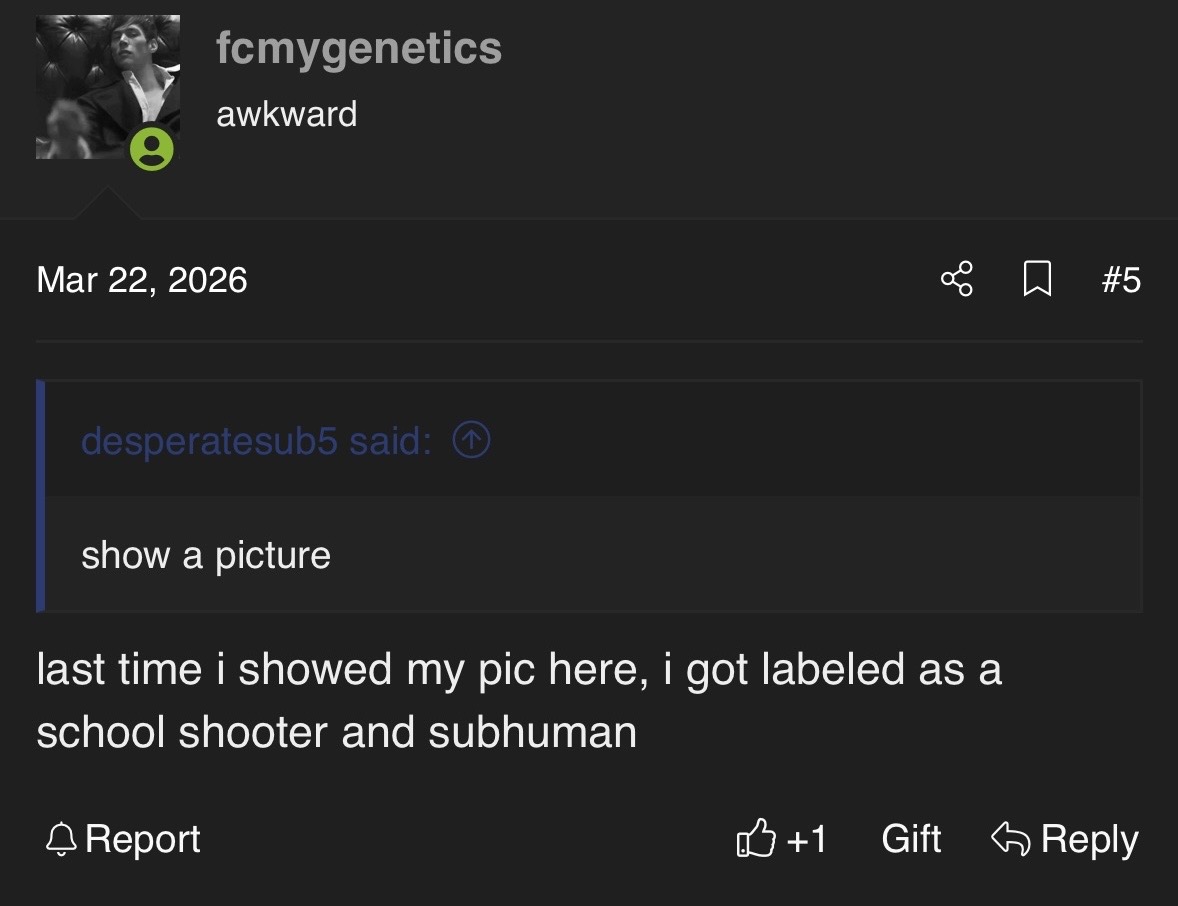Click the up-arrow icon in quote header
This screenshot has width=1178, height=906.
click(x=471, y=440)
